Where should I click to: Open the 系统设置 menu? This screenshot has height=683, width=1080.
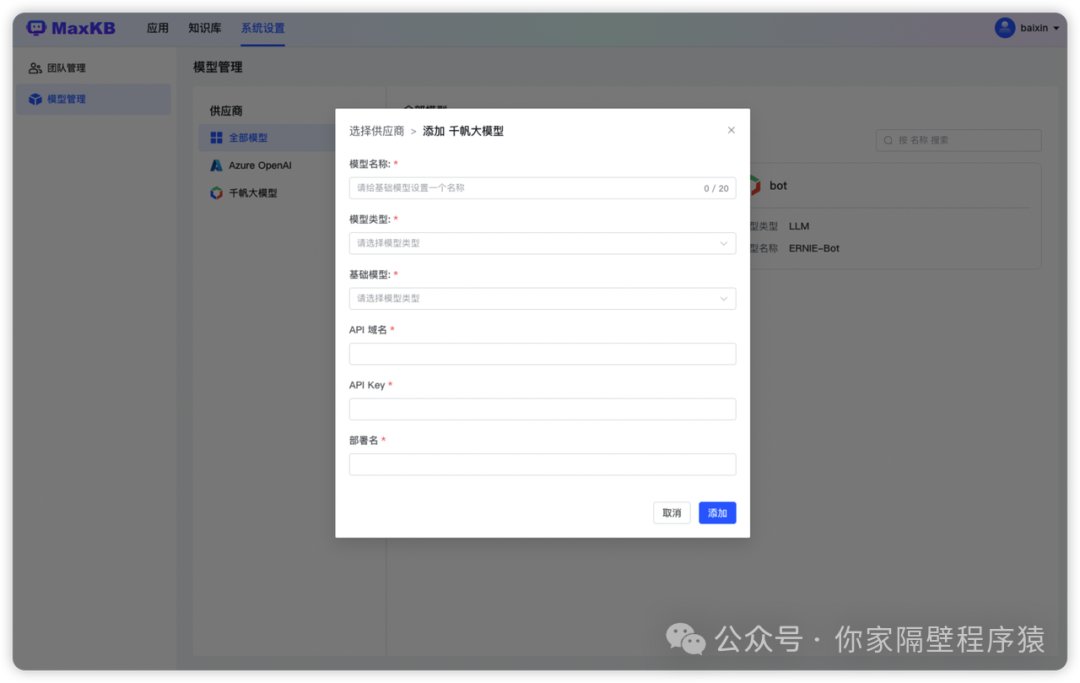click(x=262, y=27)
